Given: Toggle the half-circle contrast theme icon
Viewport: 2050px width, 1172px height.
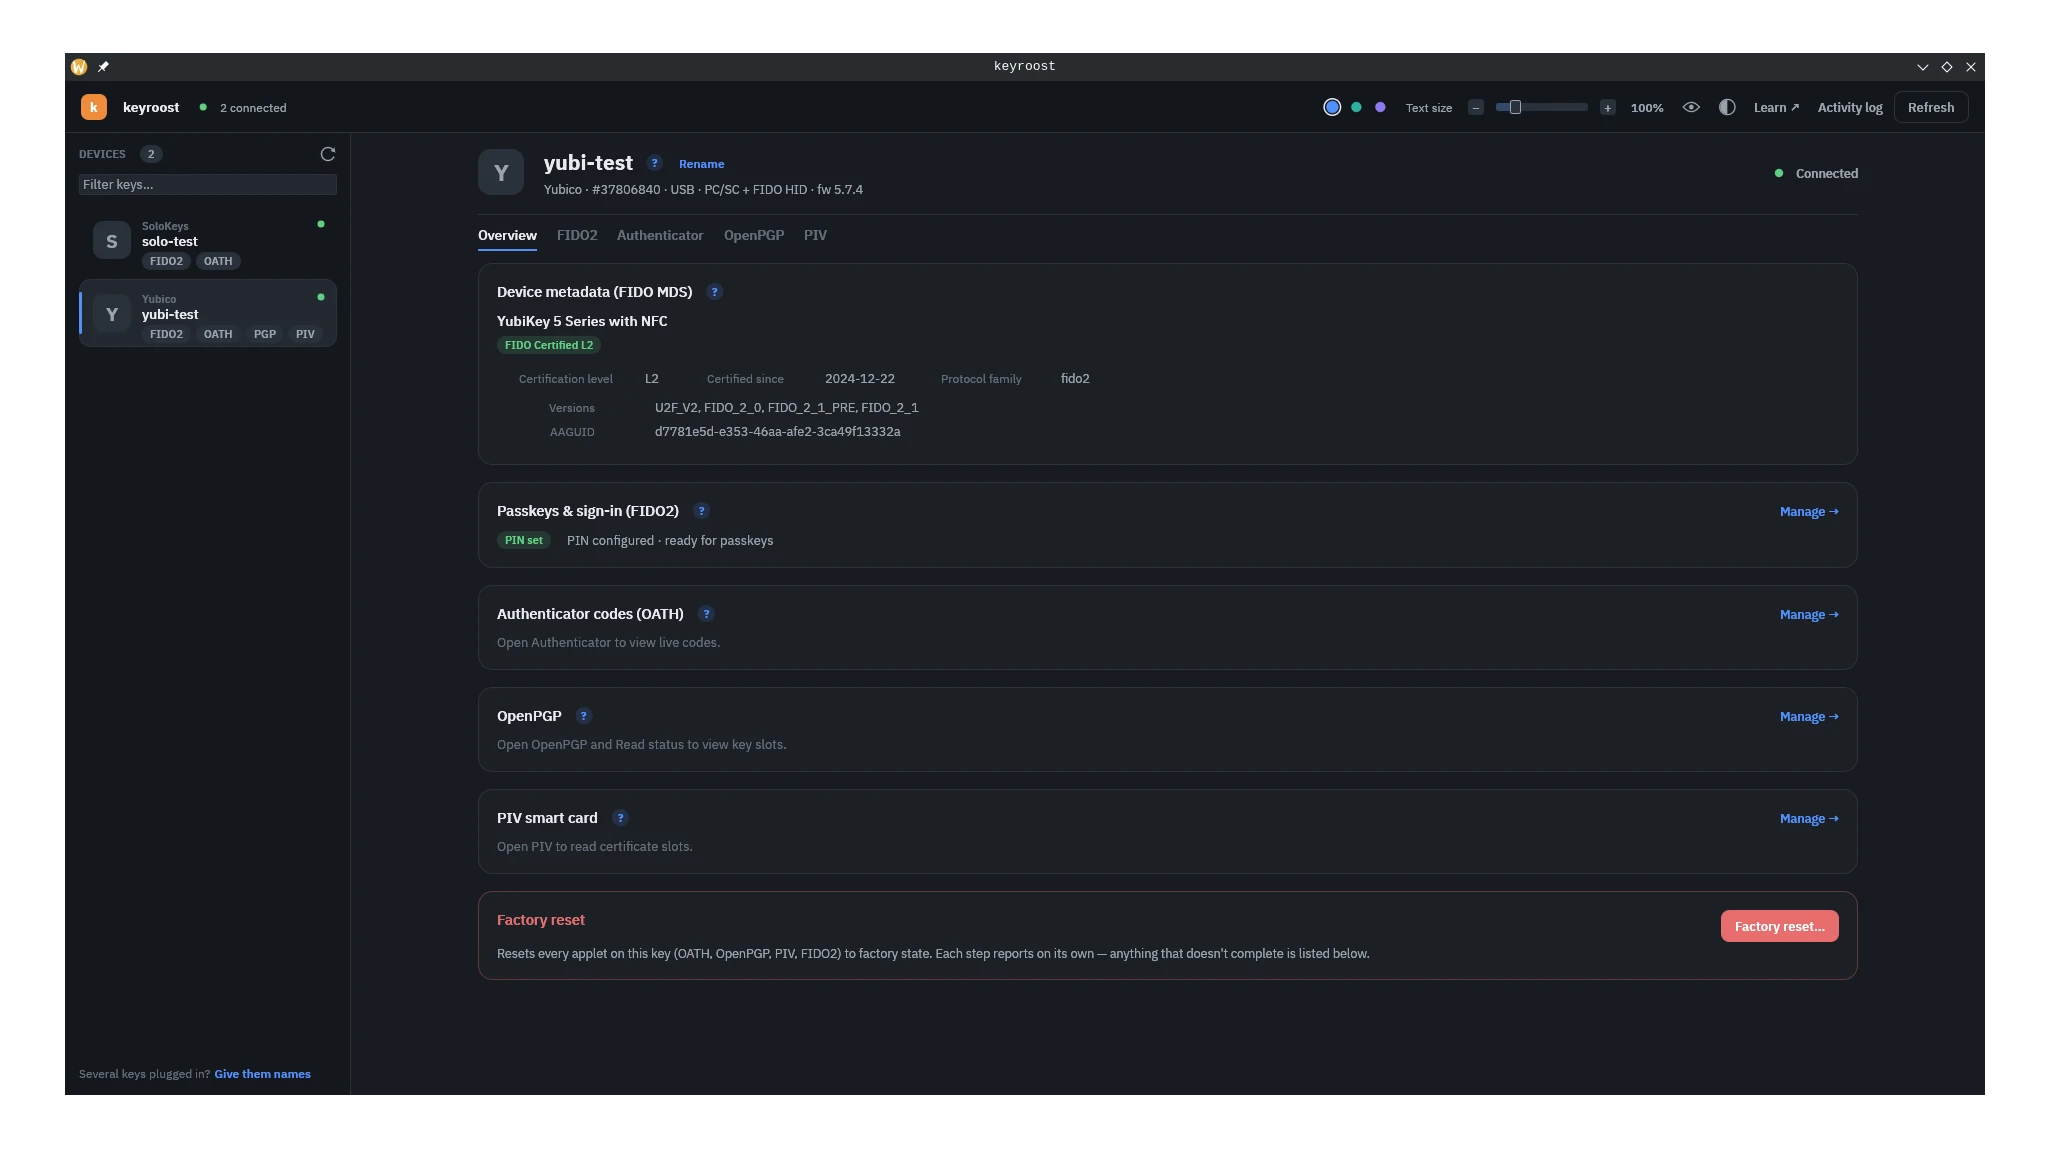Looking at the screenshot, I should tap(1727, 107).
